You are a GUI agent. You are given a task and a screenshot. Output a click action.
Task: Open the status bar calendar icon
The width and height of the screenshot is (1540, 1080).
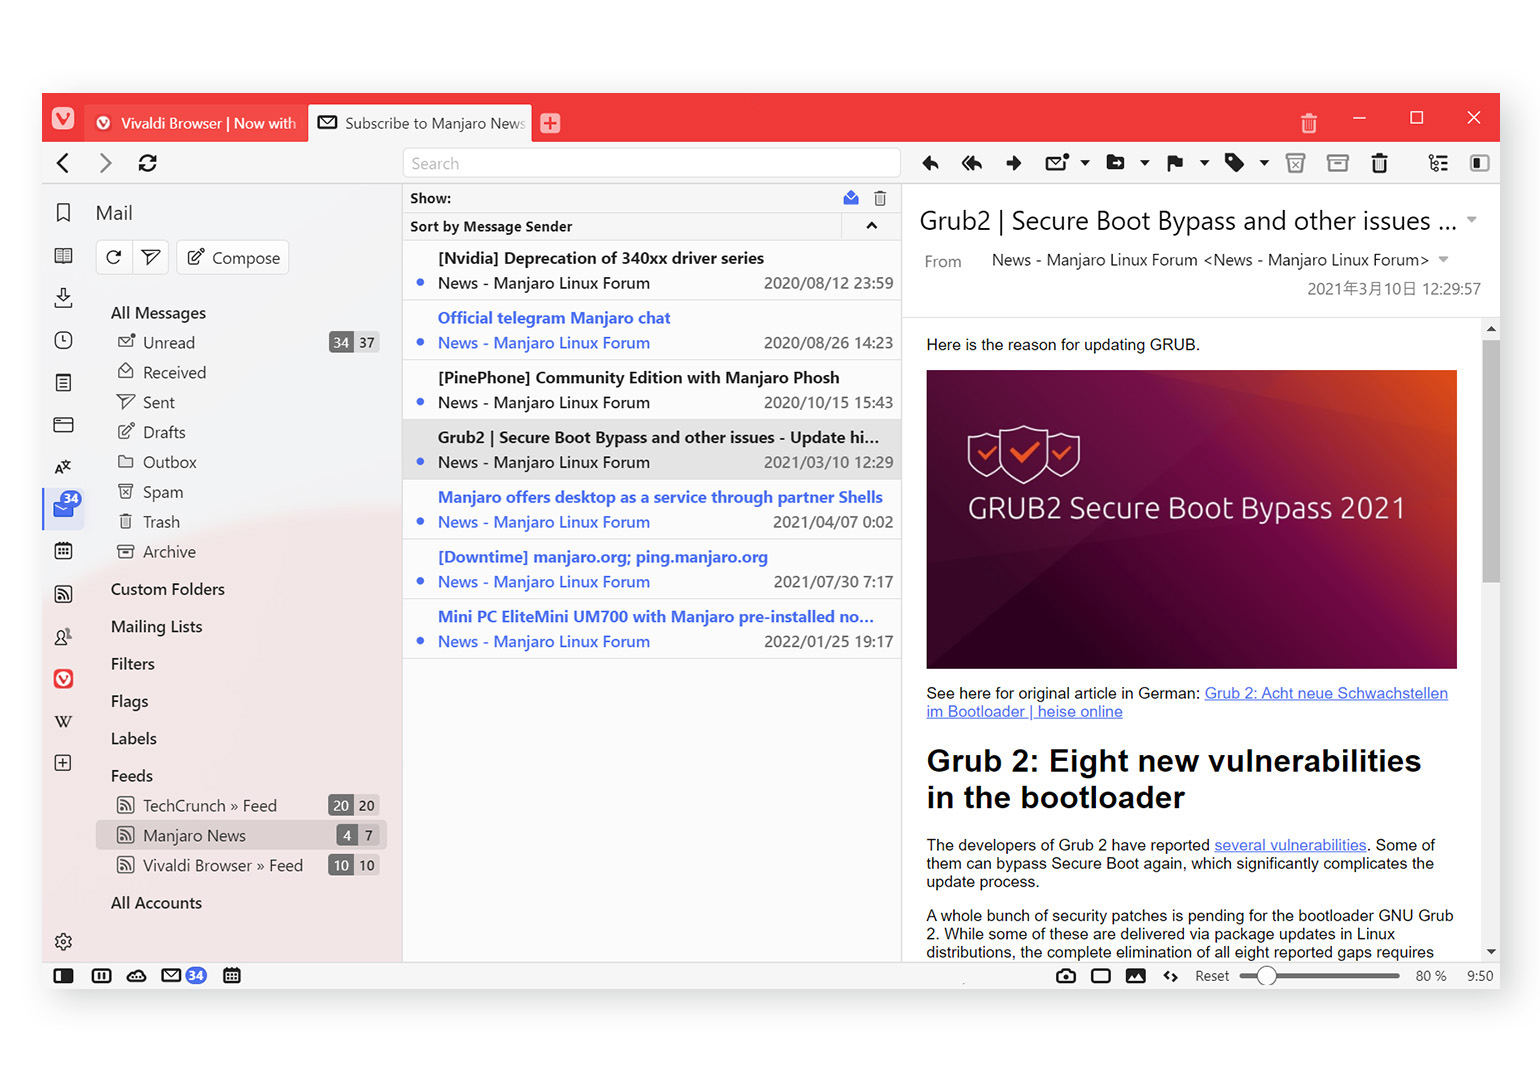pos(232,976)
